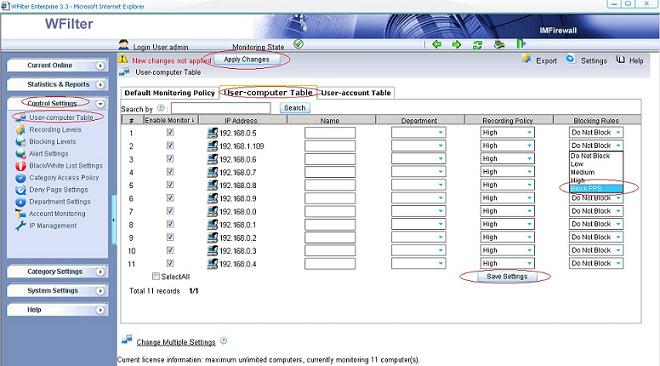Image resolution: width=660 pixels, height=366 pixels.
Task: Uncheck Enable Monitor for 192.168.0.8
Action: (170, 185)
